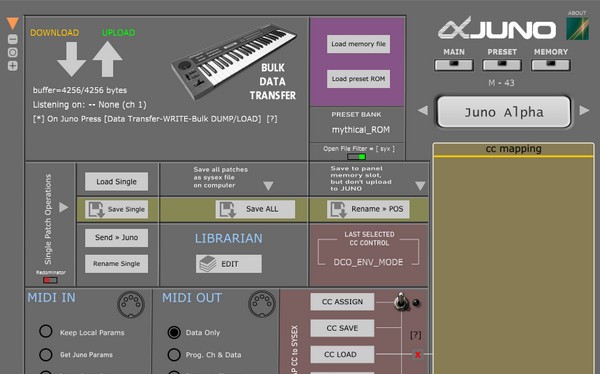Click the MIDI IN DIN connector icon

click(x=131, y=305)
